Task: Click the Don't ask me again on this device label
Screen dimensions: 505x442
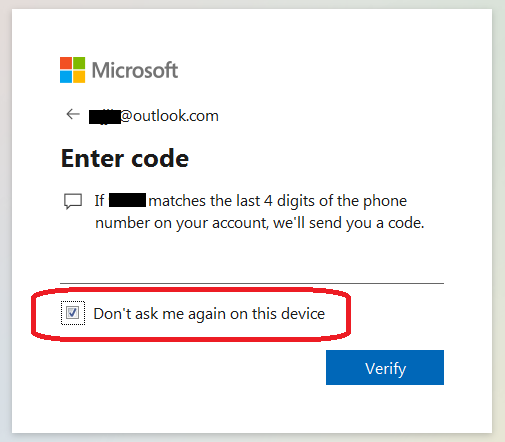Action: coord(209,314)
